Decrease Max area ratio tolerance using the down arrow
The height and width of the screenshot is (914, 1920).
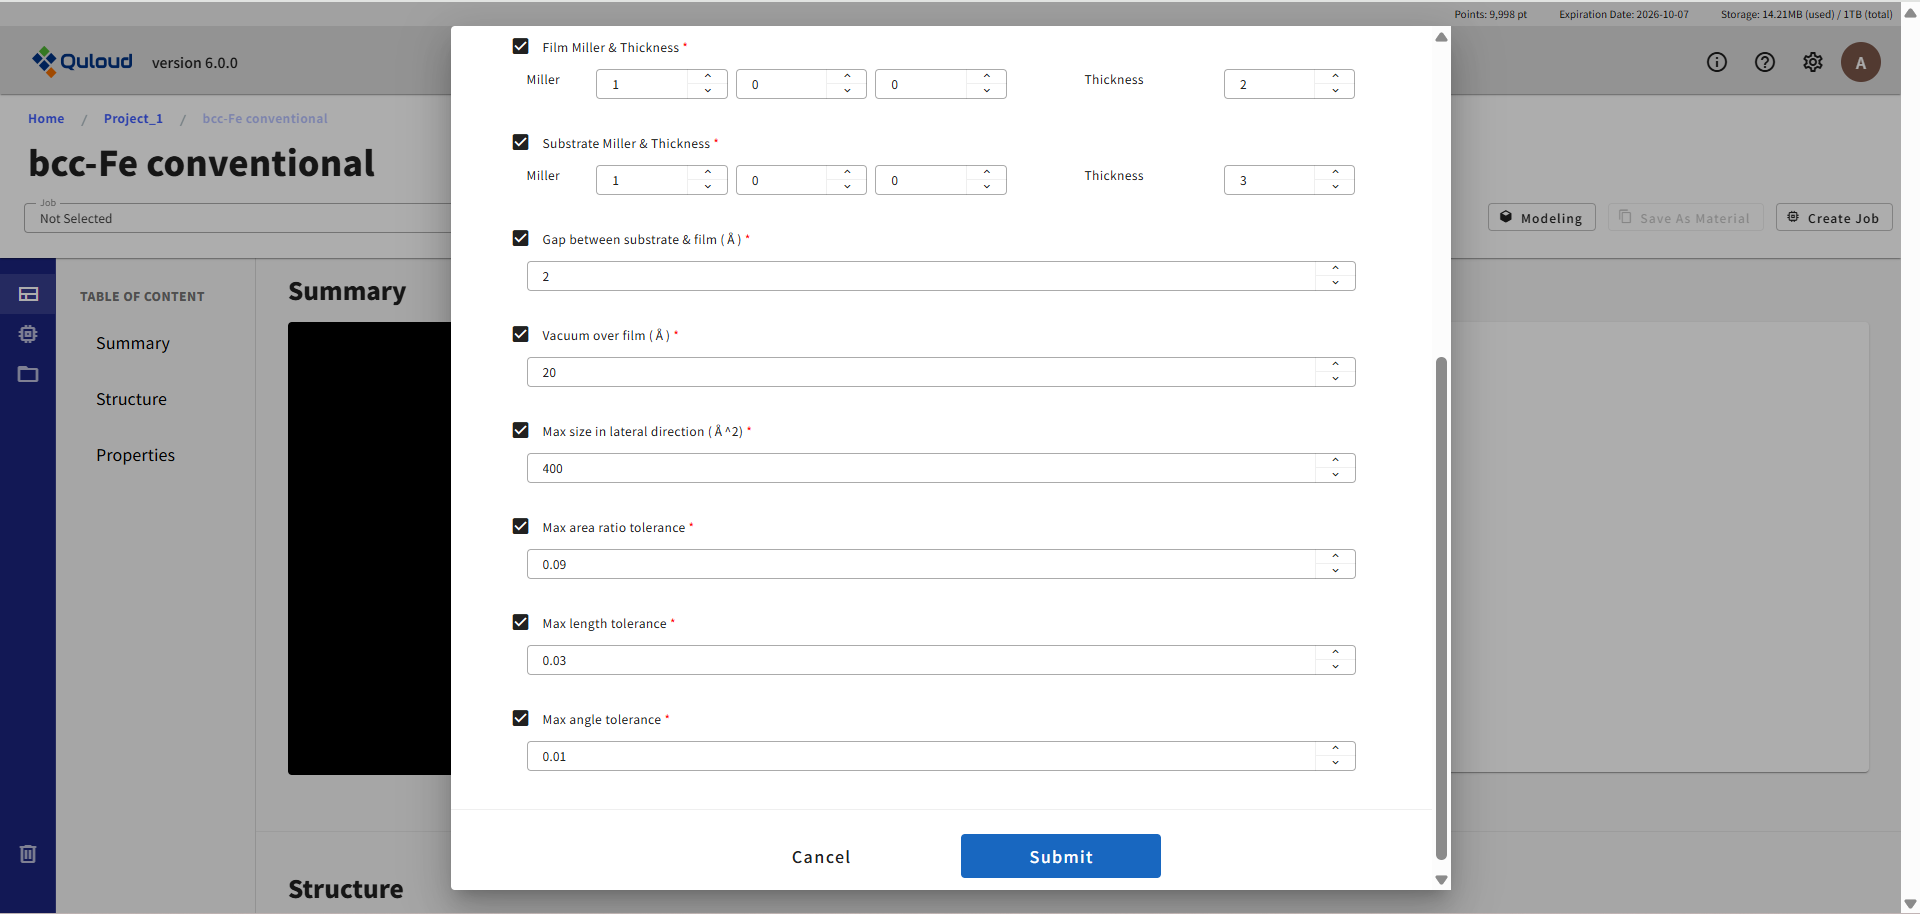tap(1335, 570)
